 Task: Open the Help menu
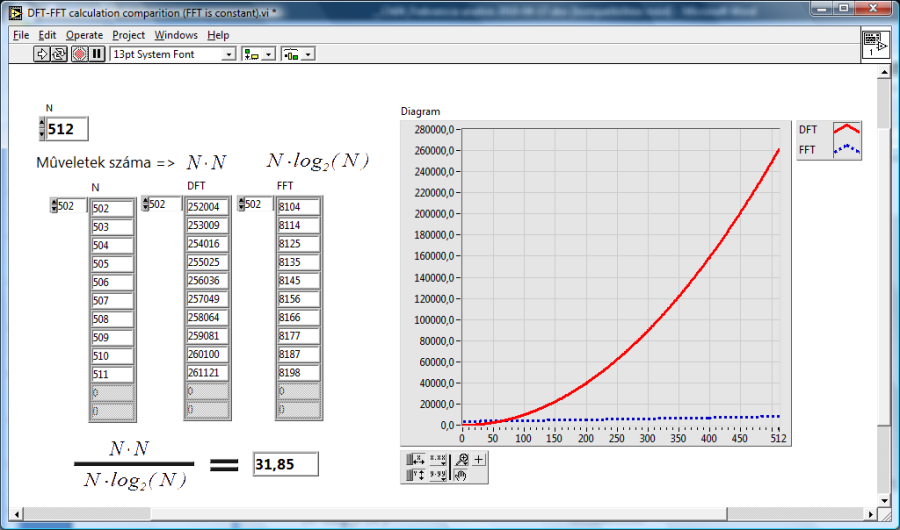coord(218,35)
